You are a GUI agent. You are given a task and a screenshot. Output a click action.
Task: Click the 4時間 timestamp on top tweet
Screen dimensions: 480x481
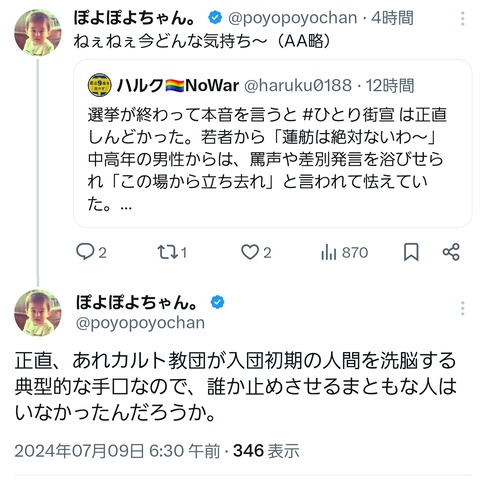pos(392,18)
